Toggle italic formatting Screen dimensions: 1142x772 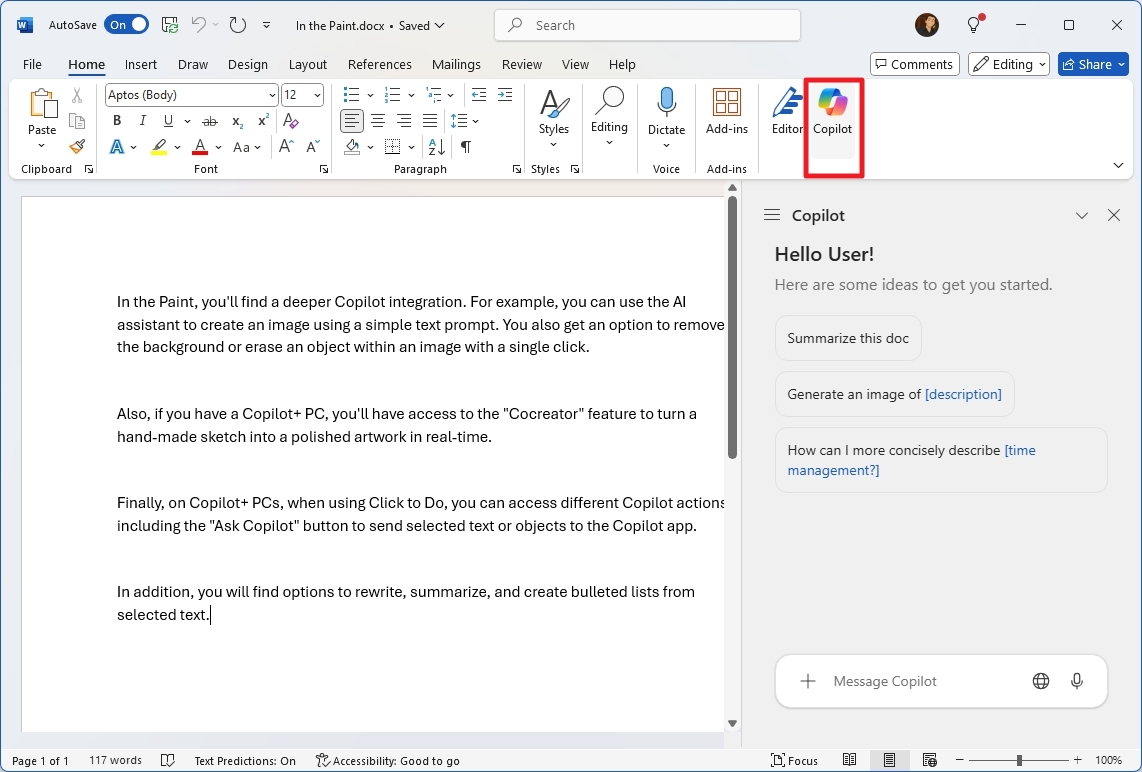tap(142, 120)
